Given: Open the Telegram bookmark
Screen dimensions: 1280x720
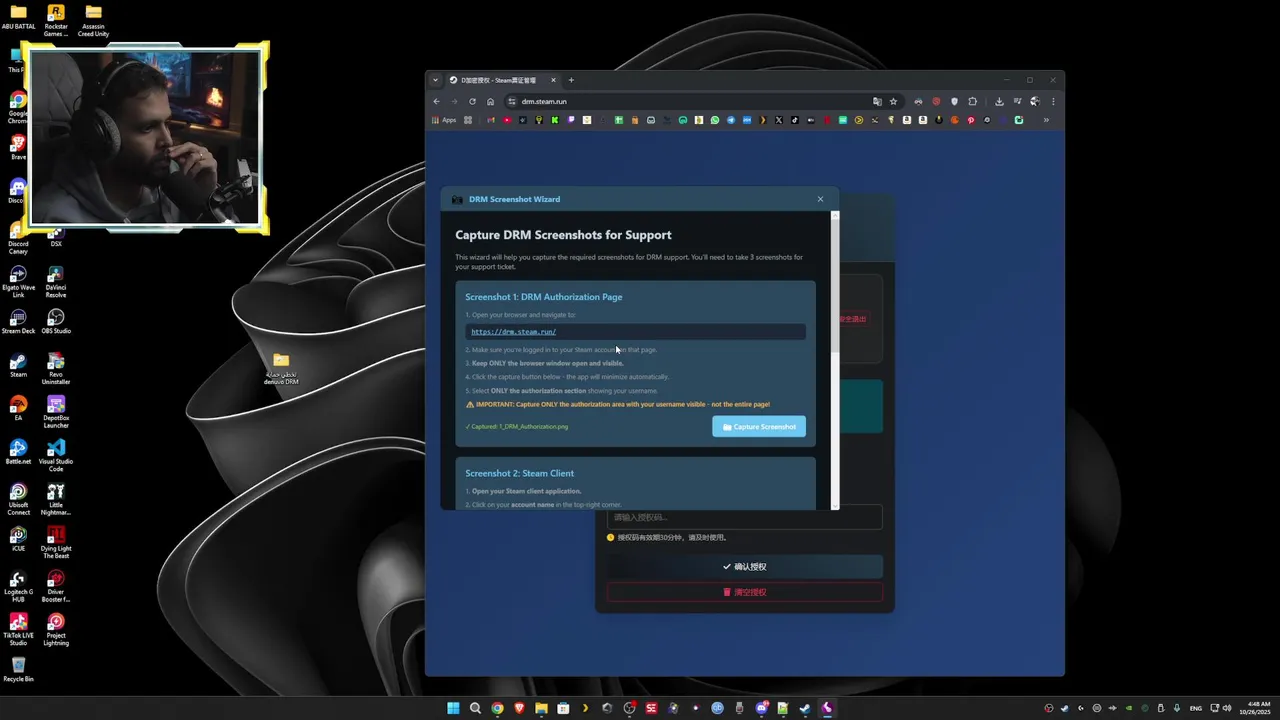Looking at the screenshot, I should pos(731,120).
